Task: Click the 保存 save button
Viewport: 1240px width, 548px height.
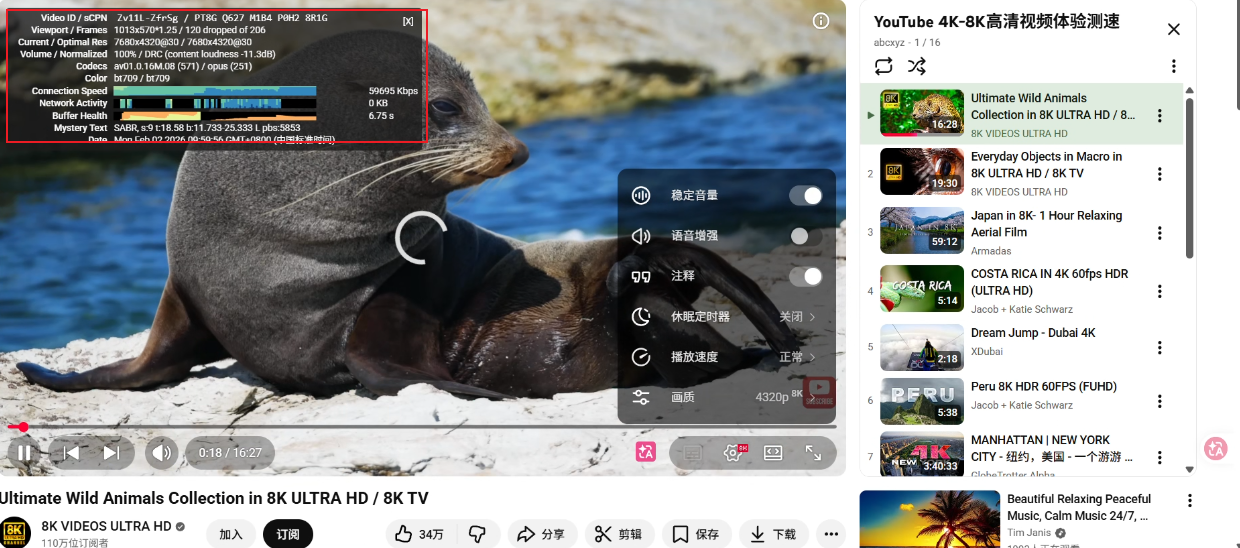Action: click(x=696, y=534)
